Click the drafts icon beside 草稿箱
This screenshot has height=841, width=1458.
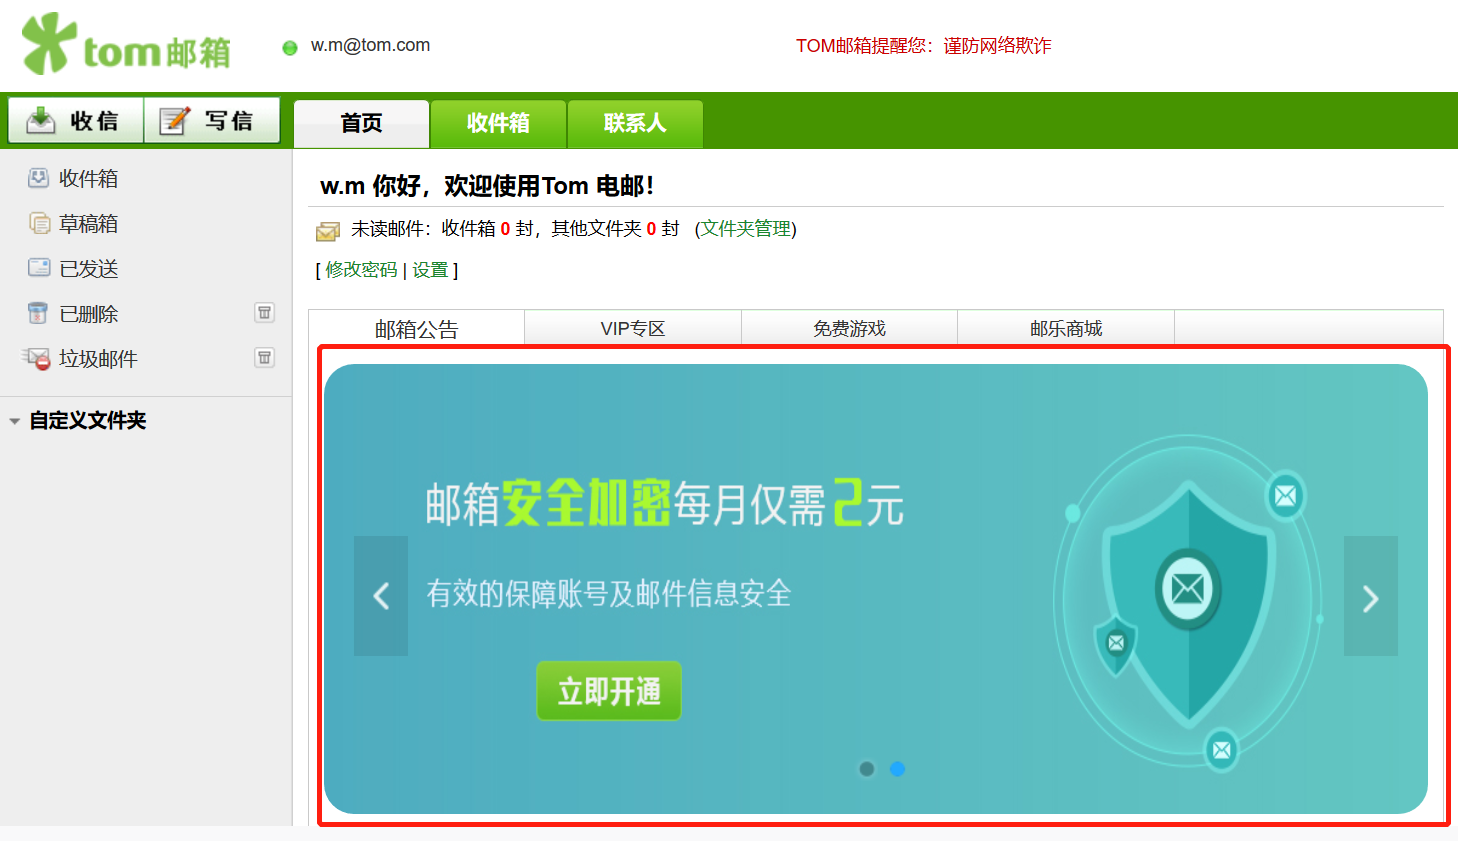tap(39, 223)
